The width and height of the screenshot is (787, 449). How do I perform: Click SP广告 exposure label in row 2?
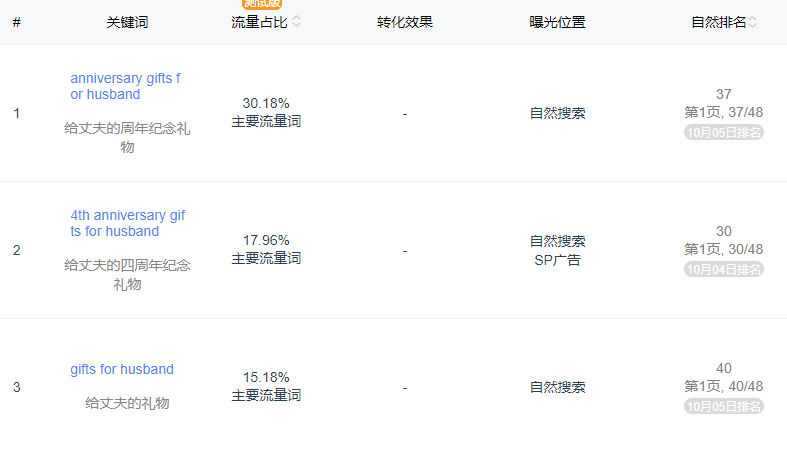coord(557,260)
